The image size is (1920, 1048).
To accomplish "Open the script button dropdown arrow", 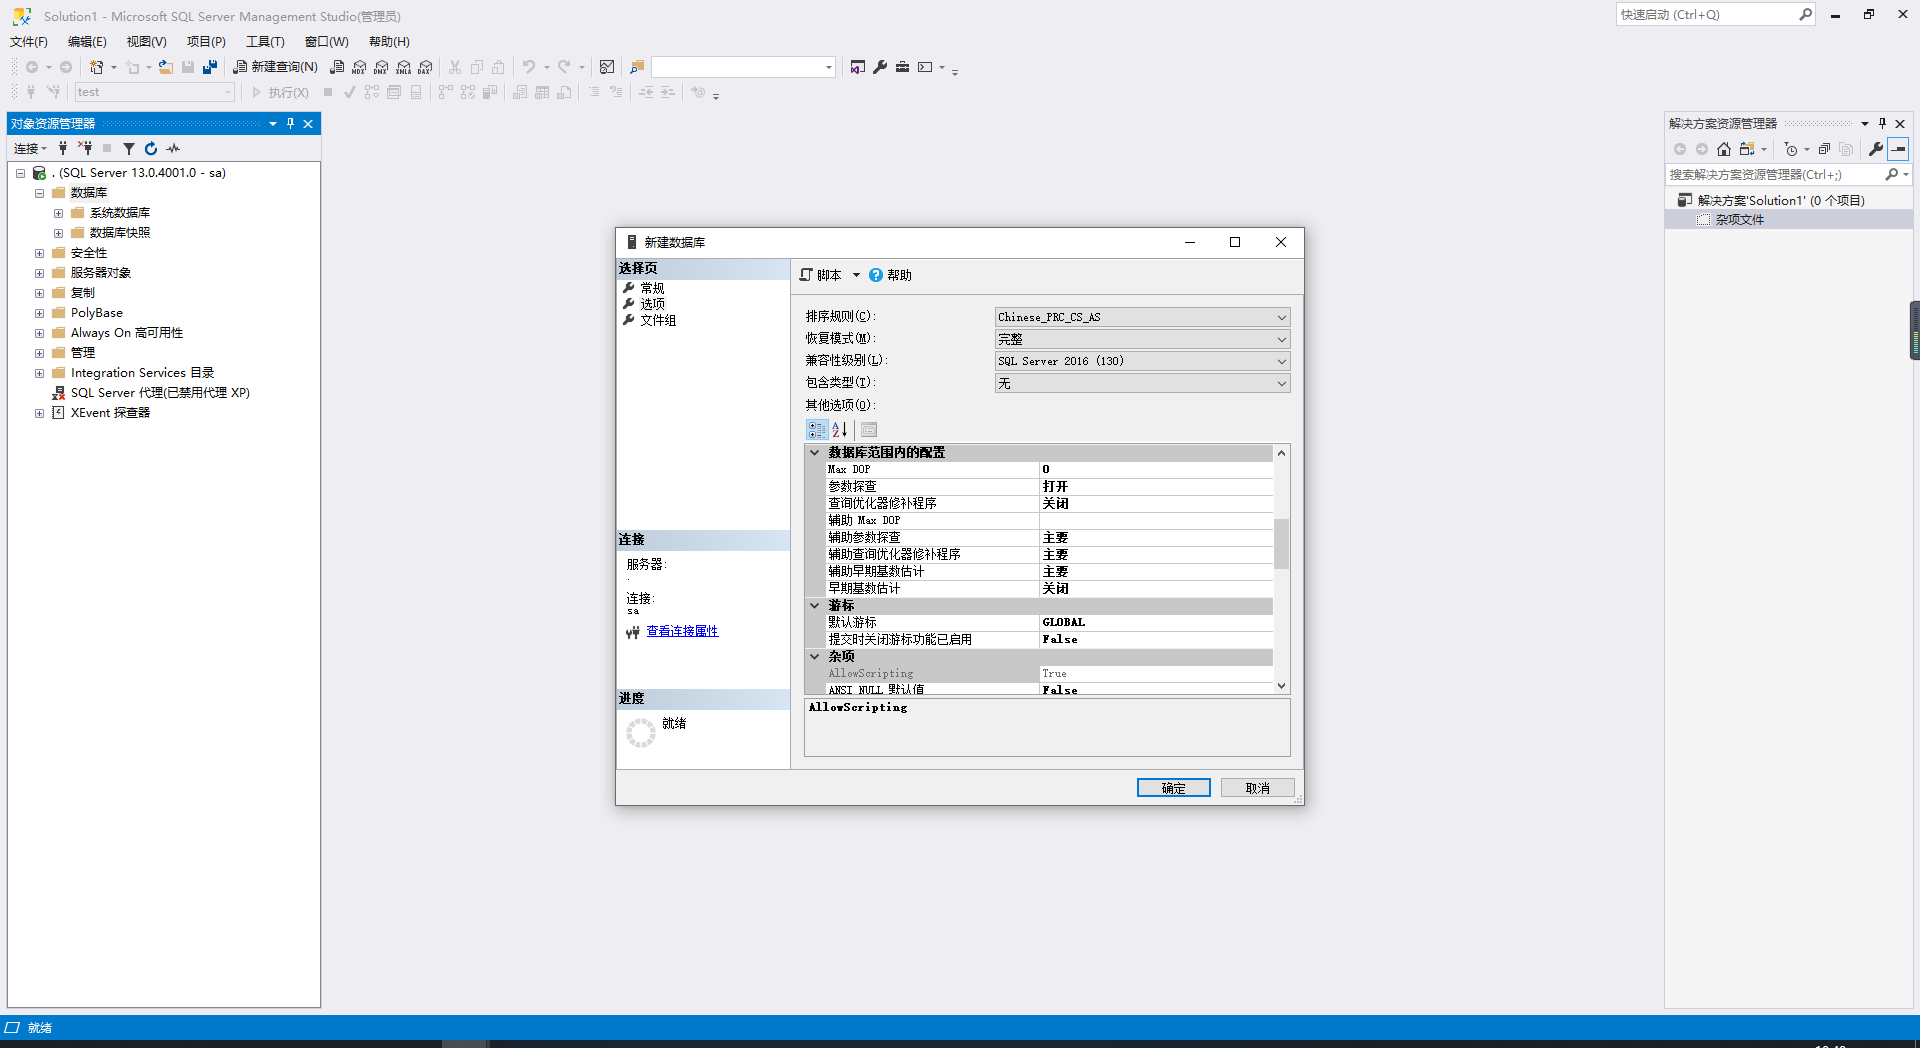I will [856, 275].
